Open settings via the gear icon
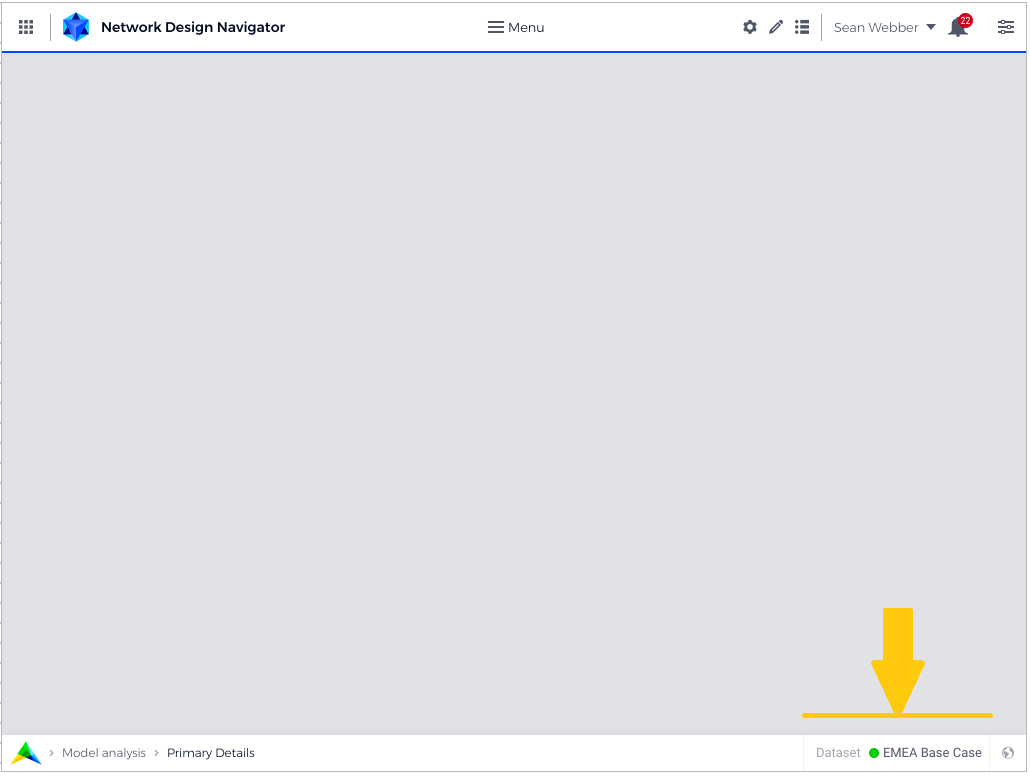The image size is (1030, 776). tap(750, 27)
